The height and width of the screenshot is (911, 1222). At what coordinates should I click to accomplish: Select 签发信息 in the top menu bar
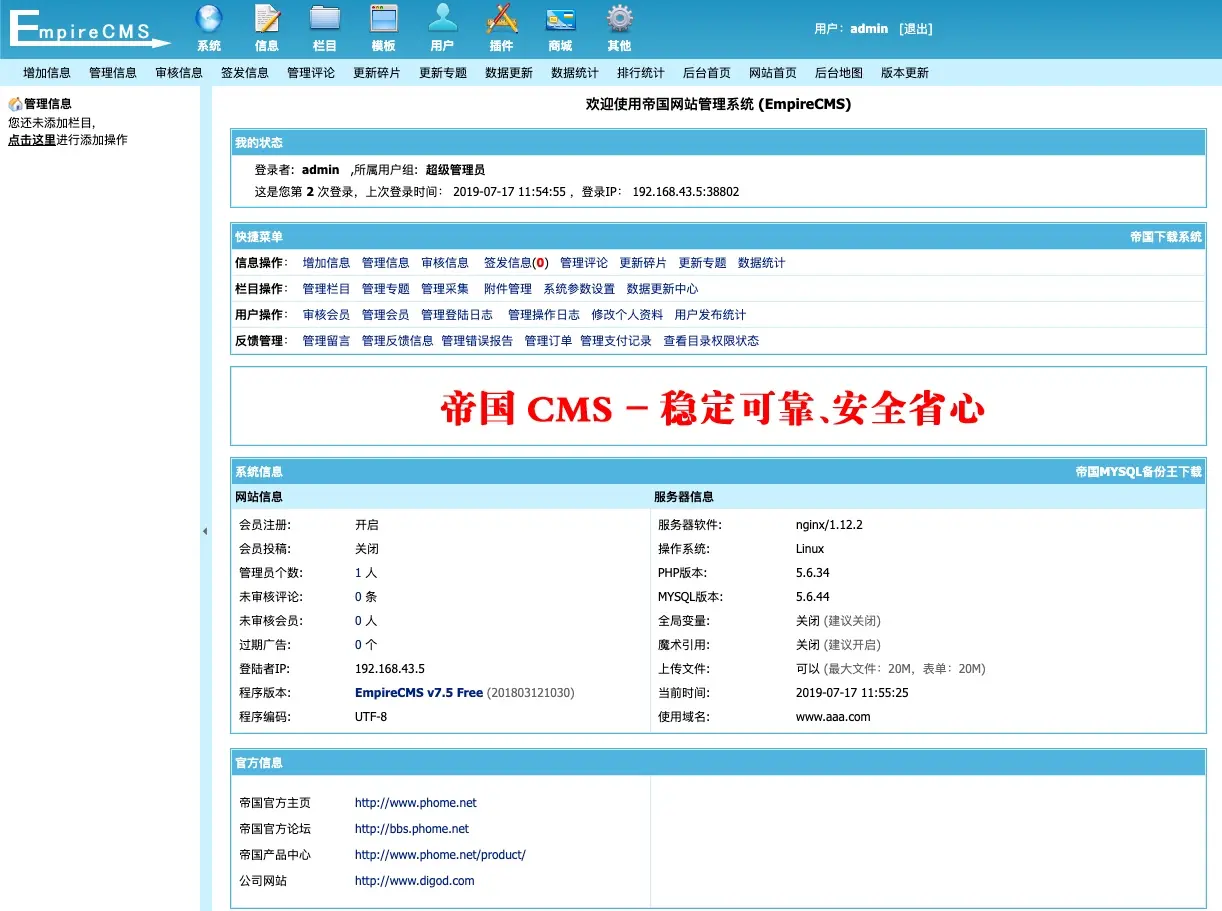tap(245, 73)
